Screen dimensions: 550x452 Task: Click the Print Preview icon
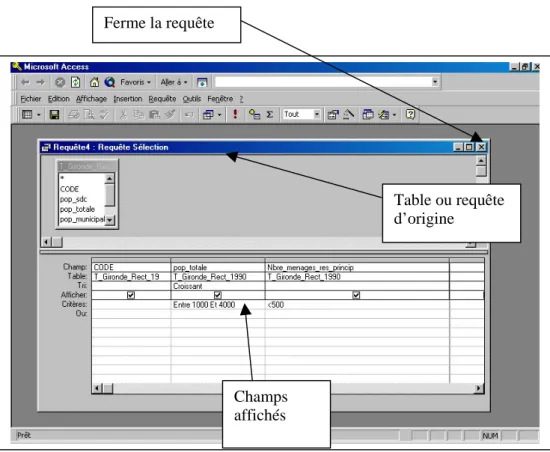click(89, 114)
